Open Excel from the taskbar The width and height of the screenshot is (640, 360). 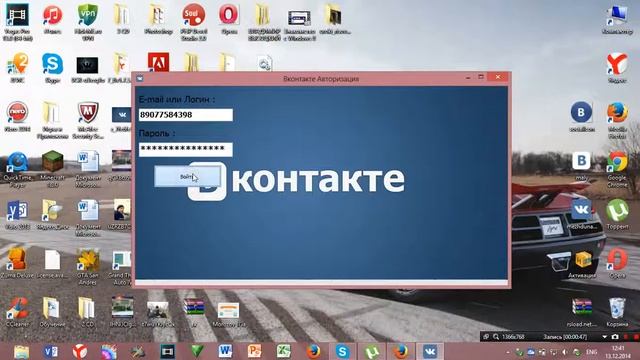284,351
